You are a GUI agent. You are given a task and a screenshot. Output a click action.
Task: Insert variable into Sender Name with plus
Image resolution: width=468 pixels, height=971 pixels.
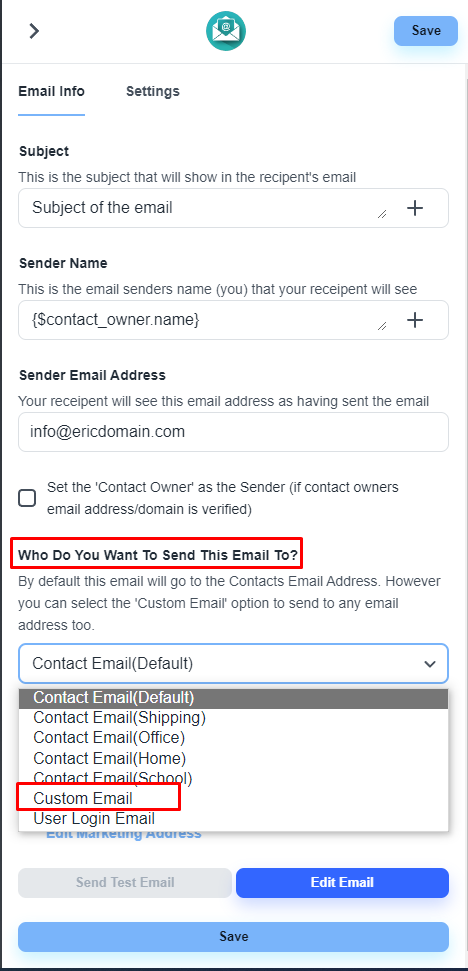point(415,320)
